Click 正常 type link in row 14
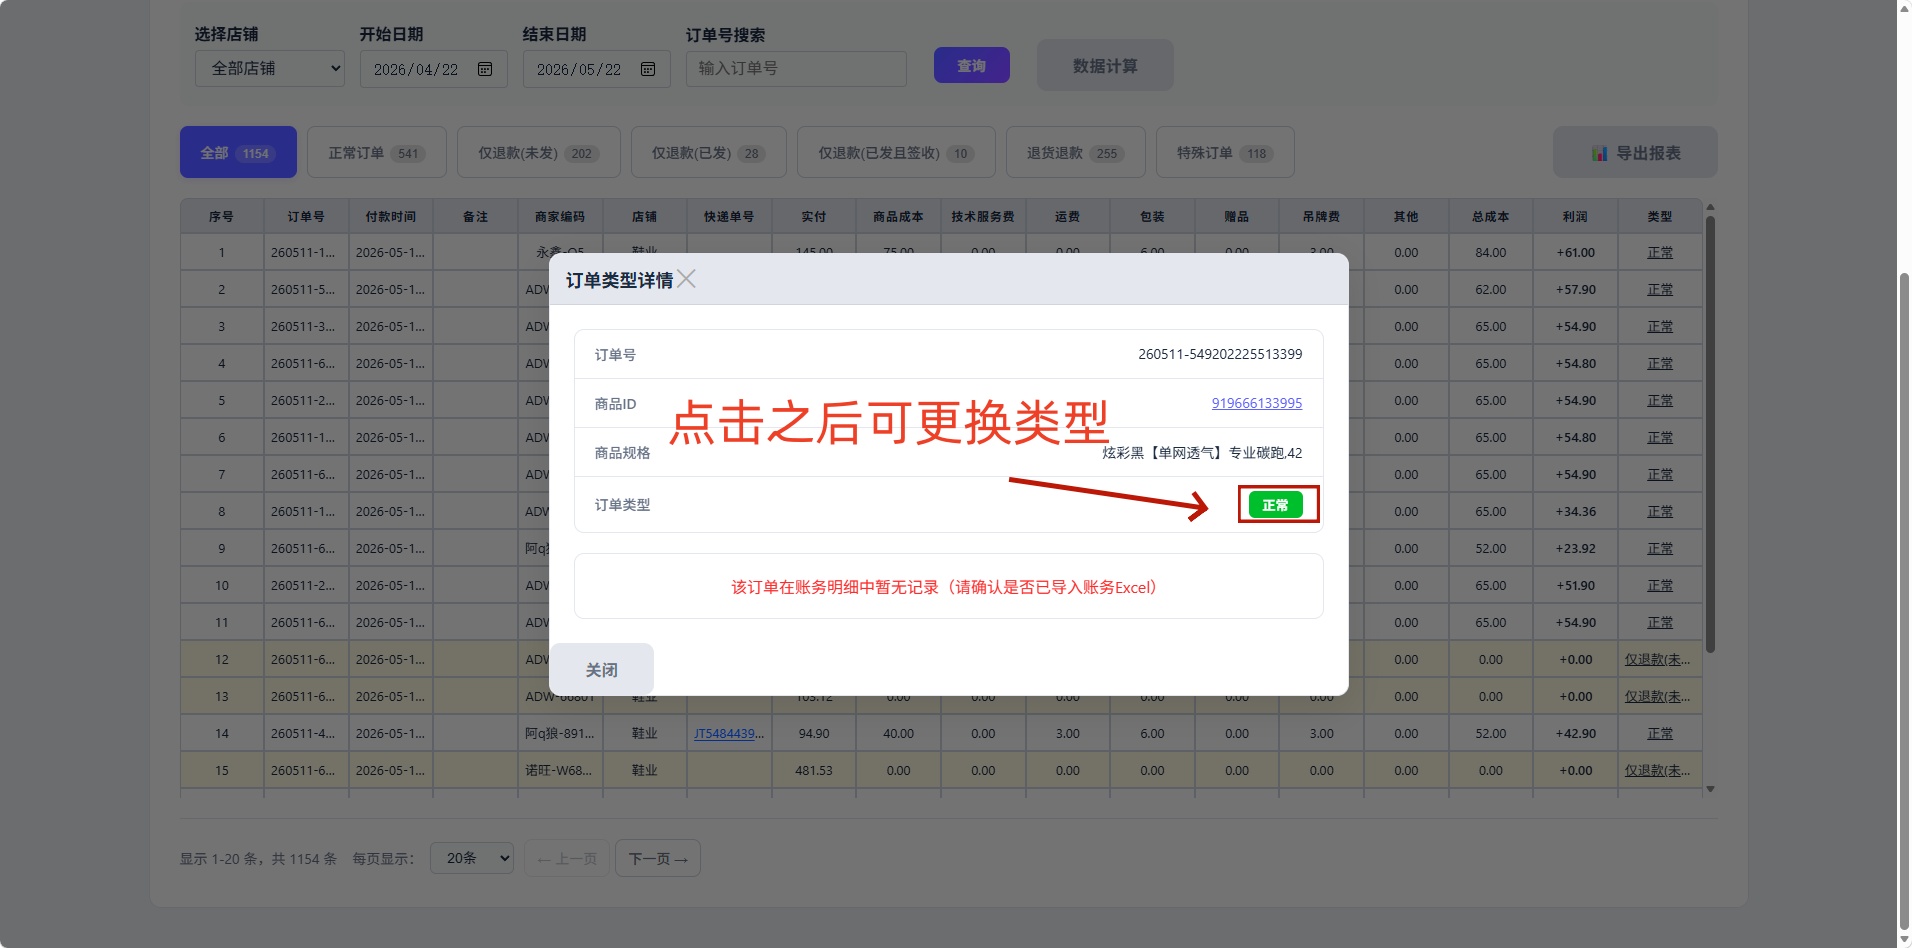Viewport: 1912px width, 948px height. pos(1660,733)
